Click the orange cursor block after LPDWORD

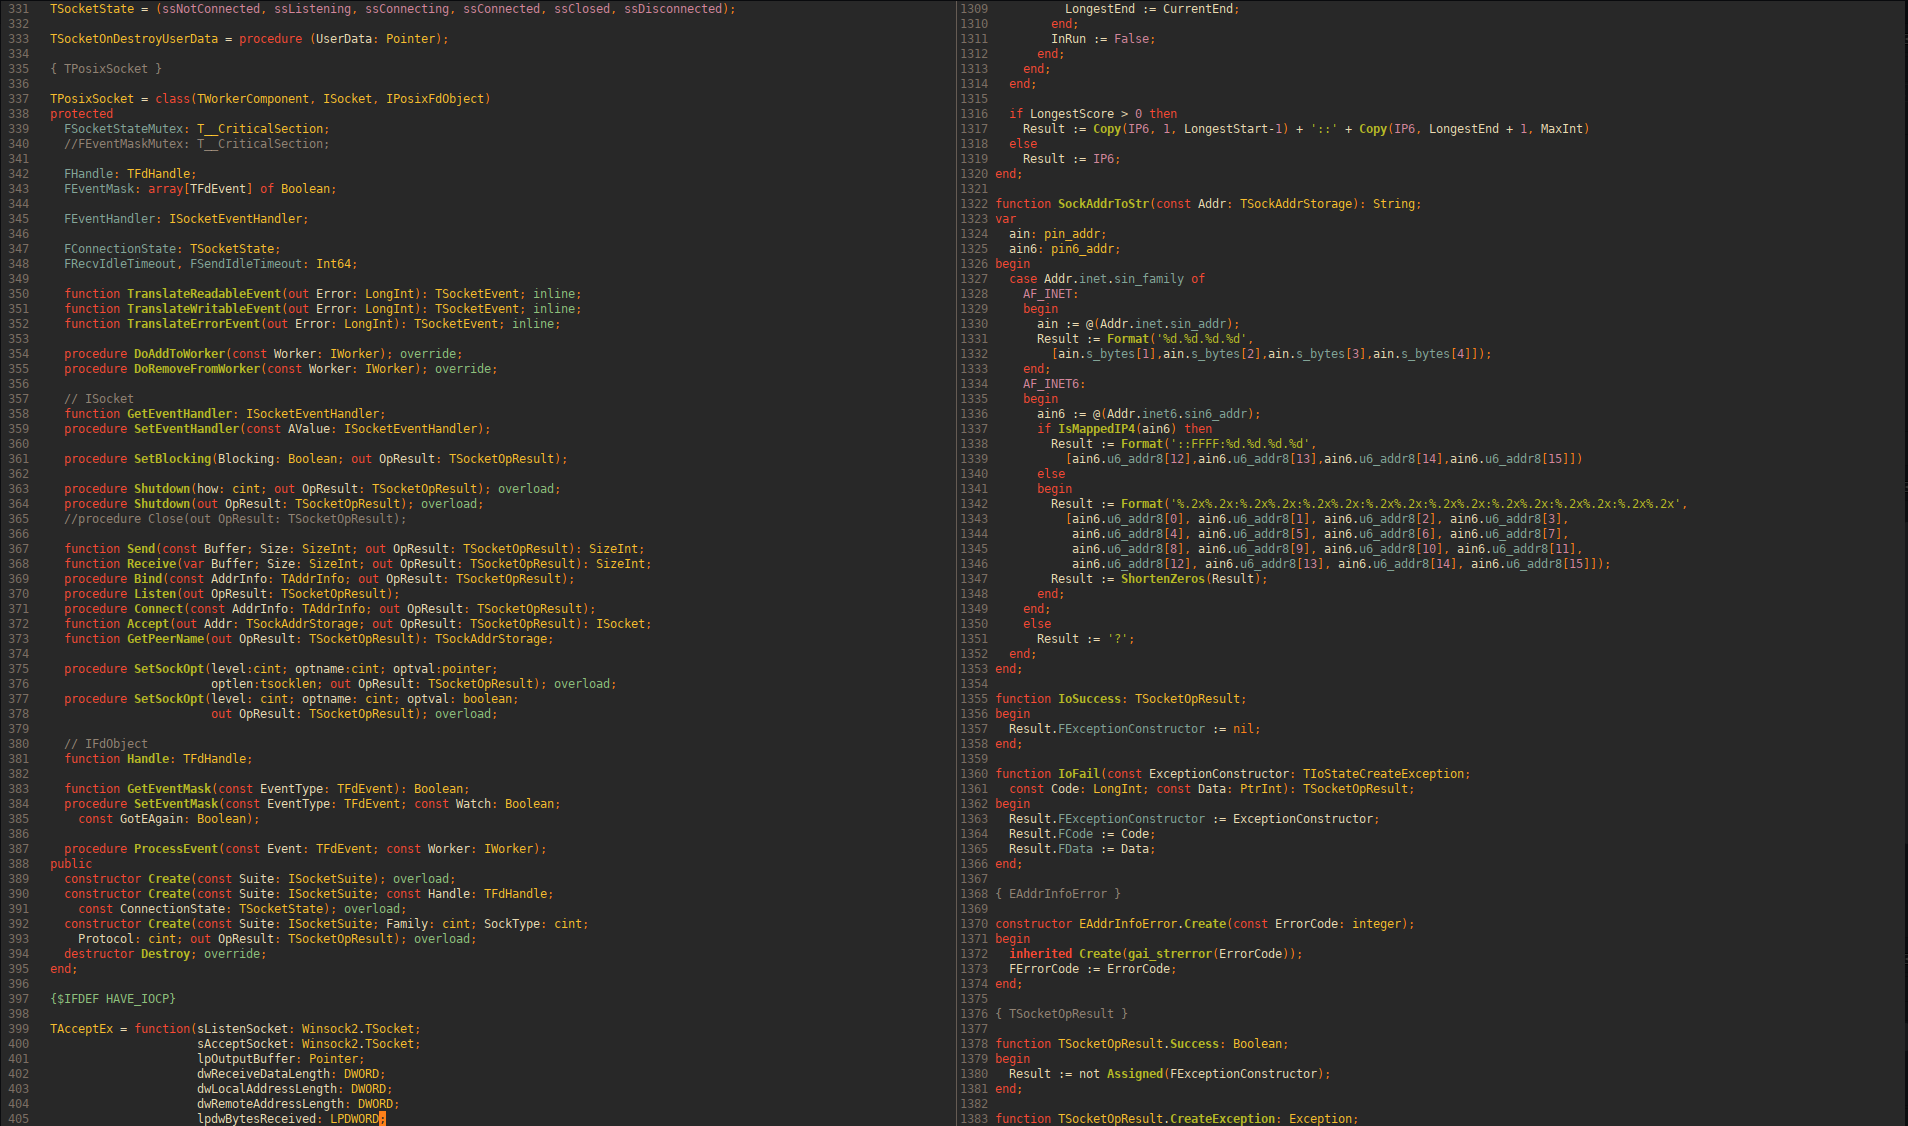click(x=382, y=1119)
